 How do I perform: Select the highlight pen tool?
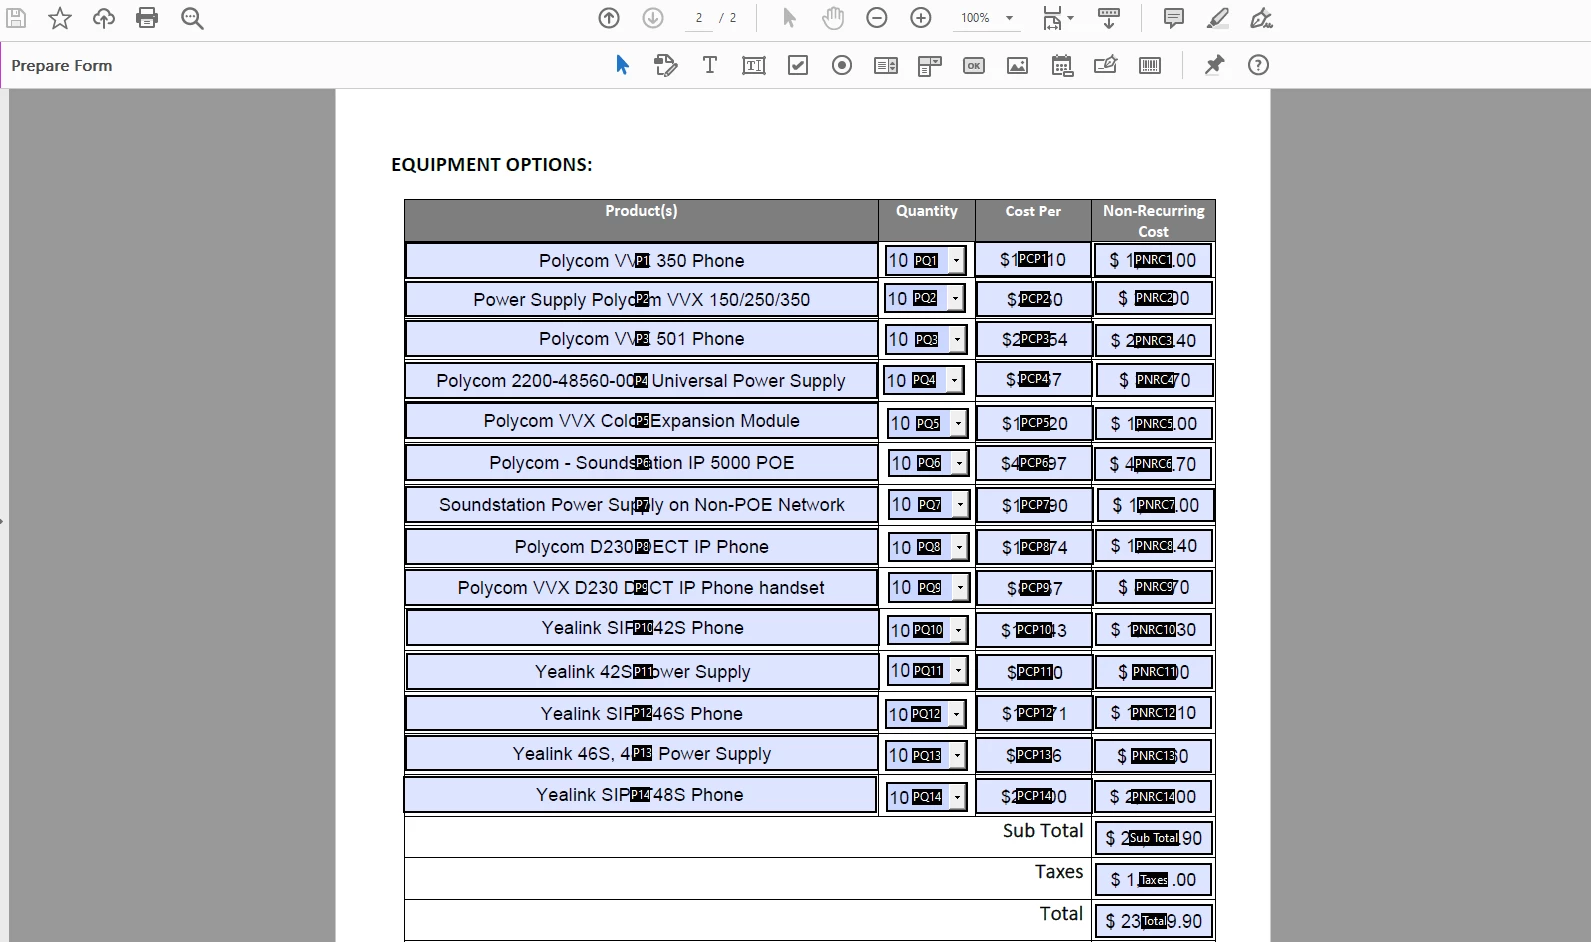point(1218,18)
